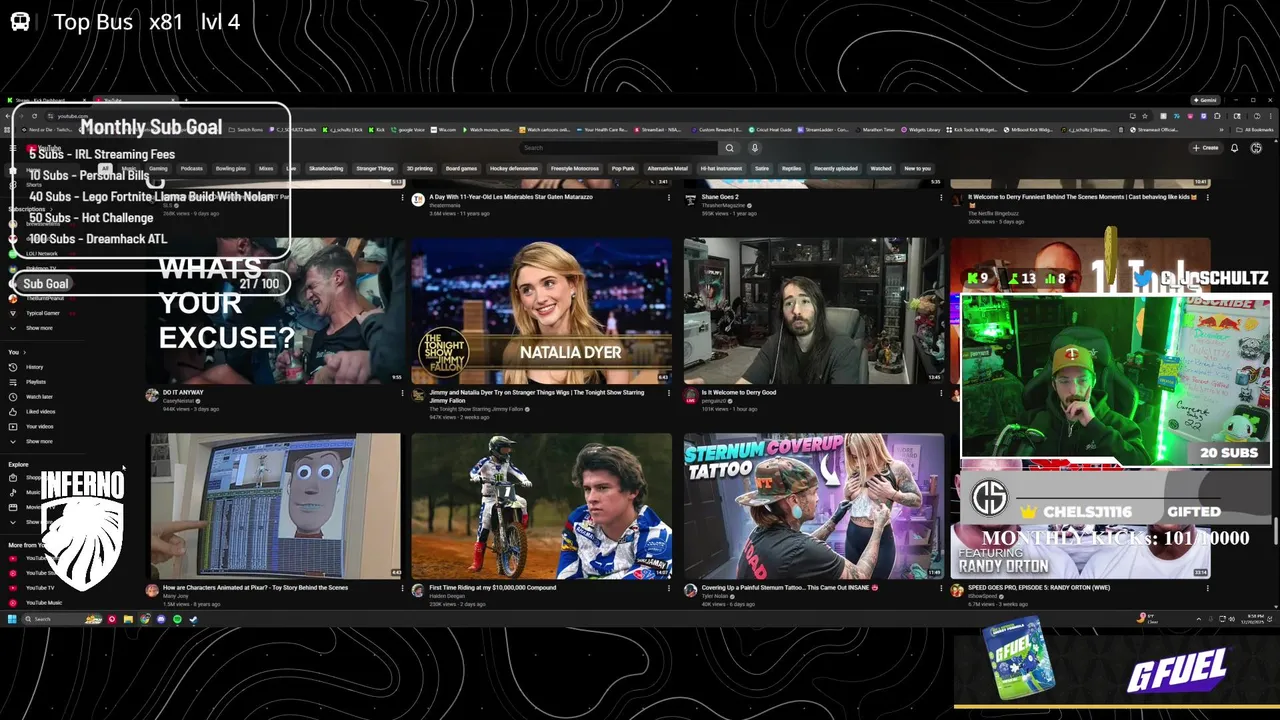Open more options for Pixar animation video

402,588
